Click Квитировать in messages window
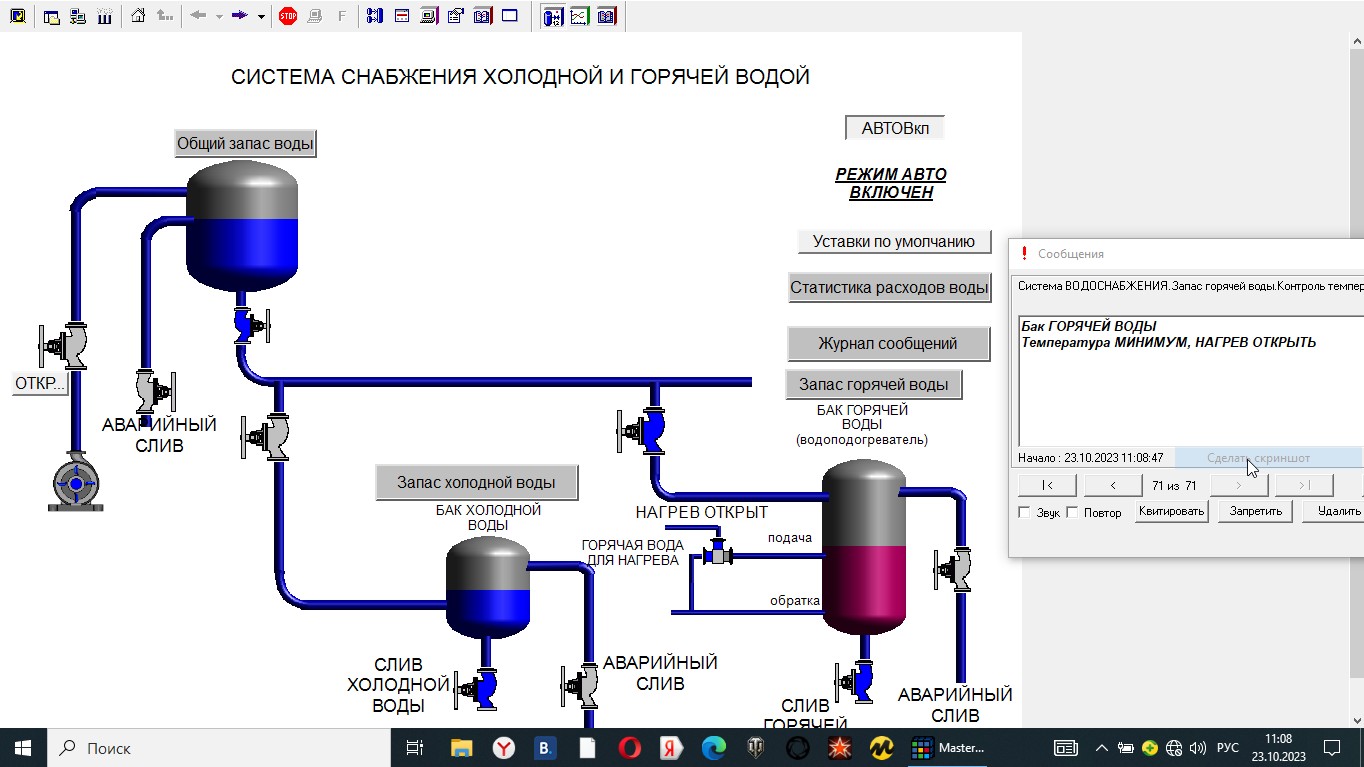Viewport: 1364px width, 767px height. [x=1172, y=511]
